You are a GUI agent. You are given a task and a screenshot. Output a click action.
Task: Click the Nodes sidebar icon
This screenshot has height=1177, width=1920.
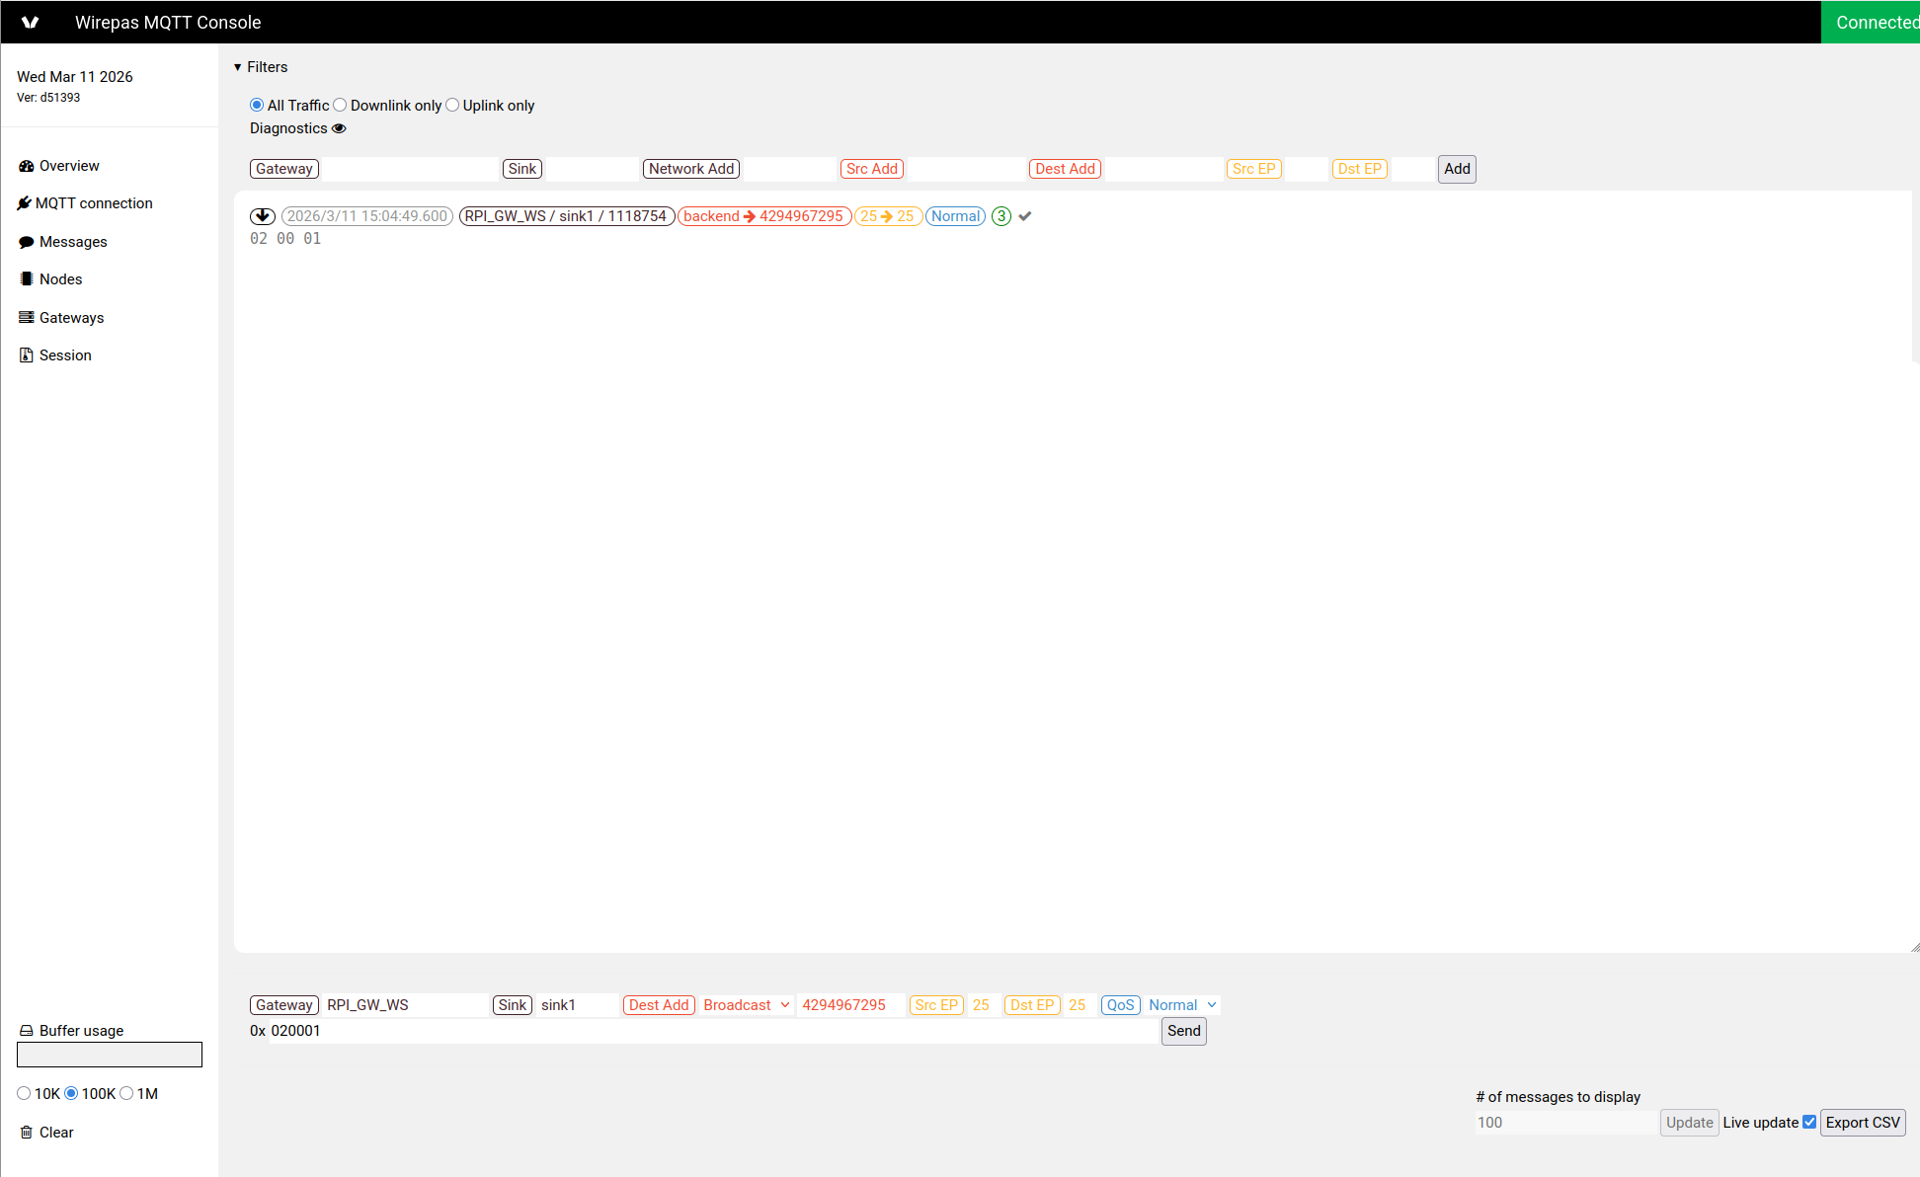click(26, 279)
